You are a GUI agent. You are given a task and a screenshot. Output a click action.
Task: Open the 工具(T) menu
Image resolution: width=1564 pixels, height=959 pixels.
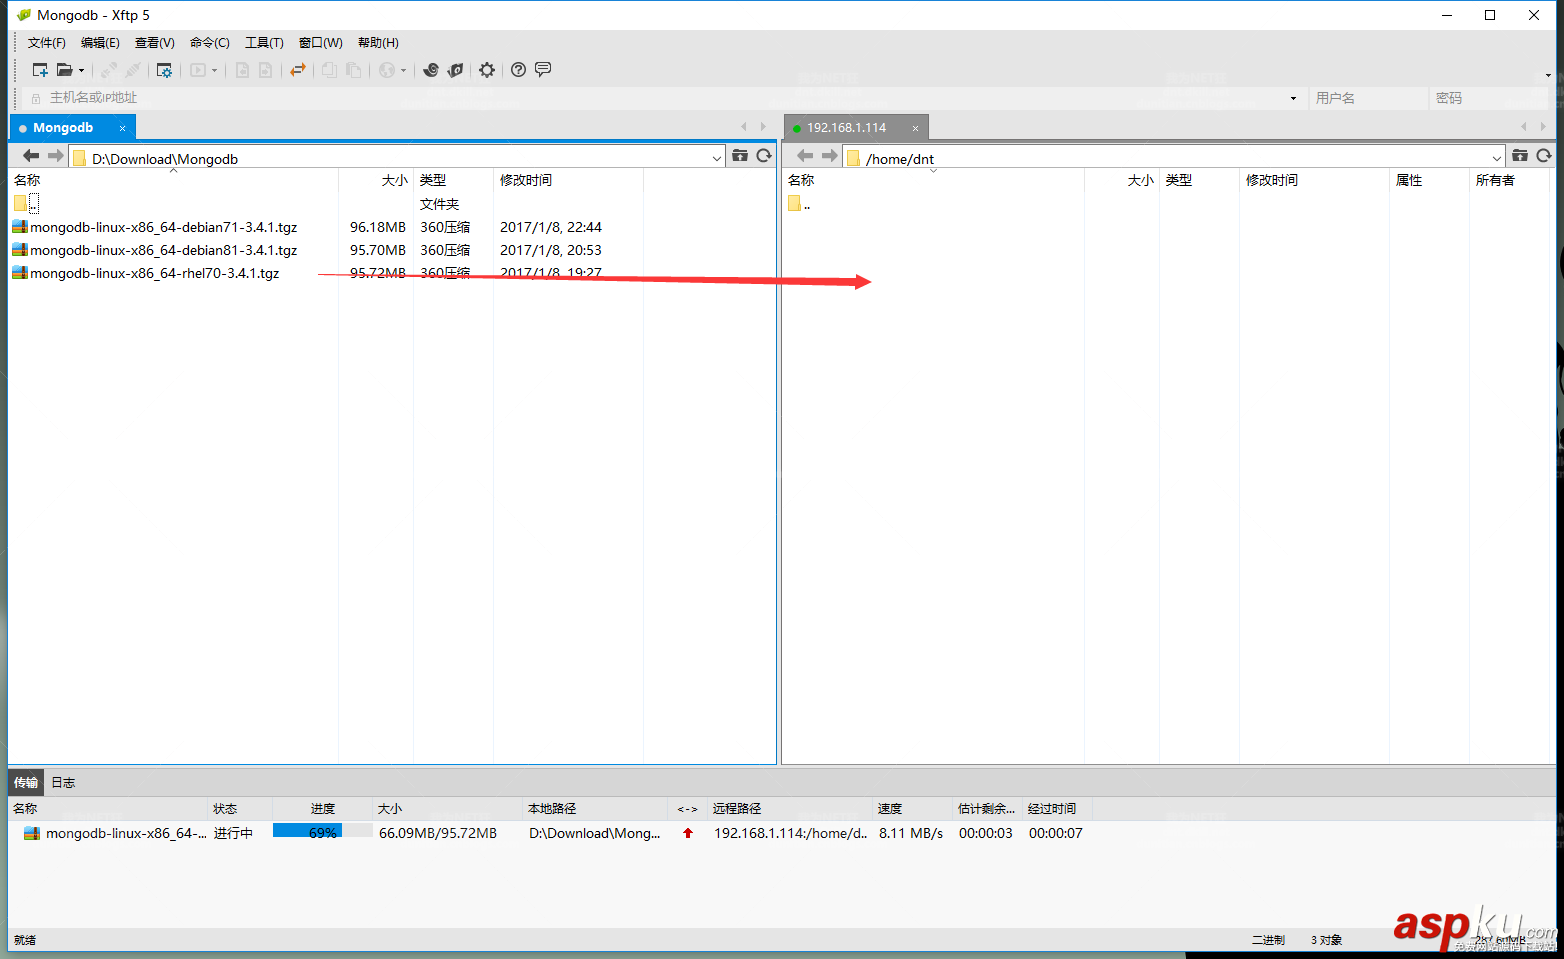(264, 42)
